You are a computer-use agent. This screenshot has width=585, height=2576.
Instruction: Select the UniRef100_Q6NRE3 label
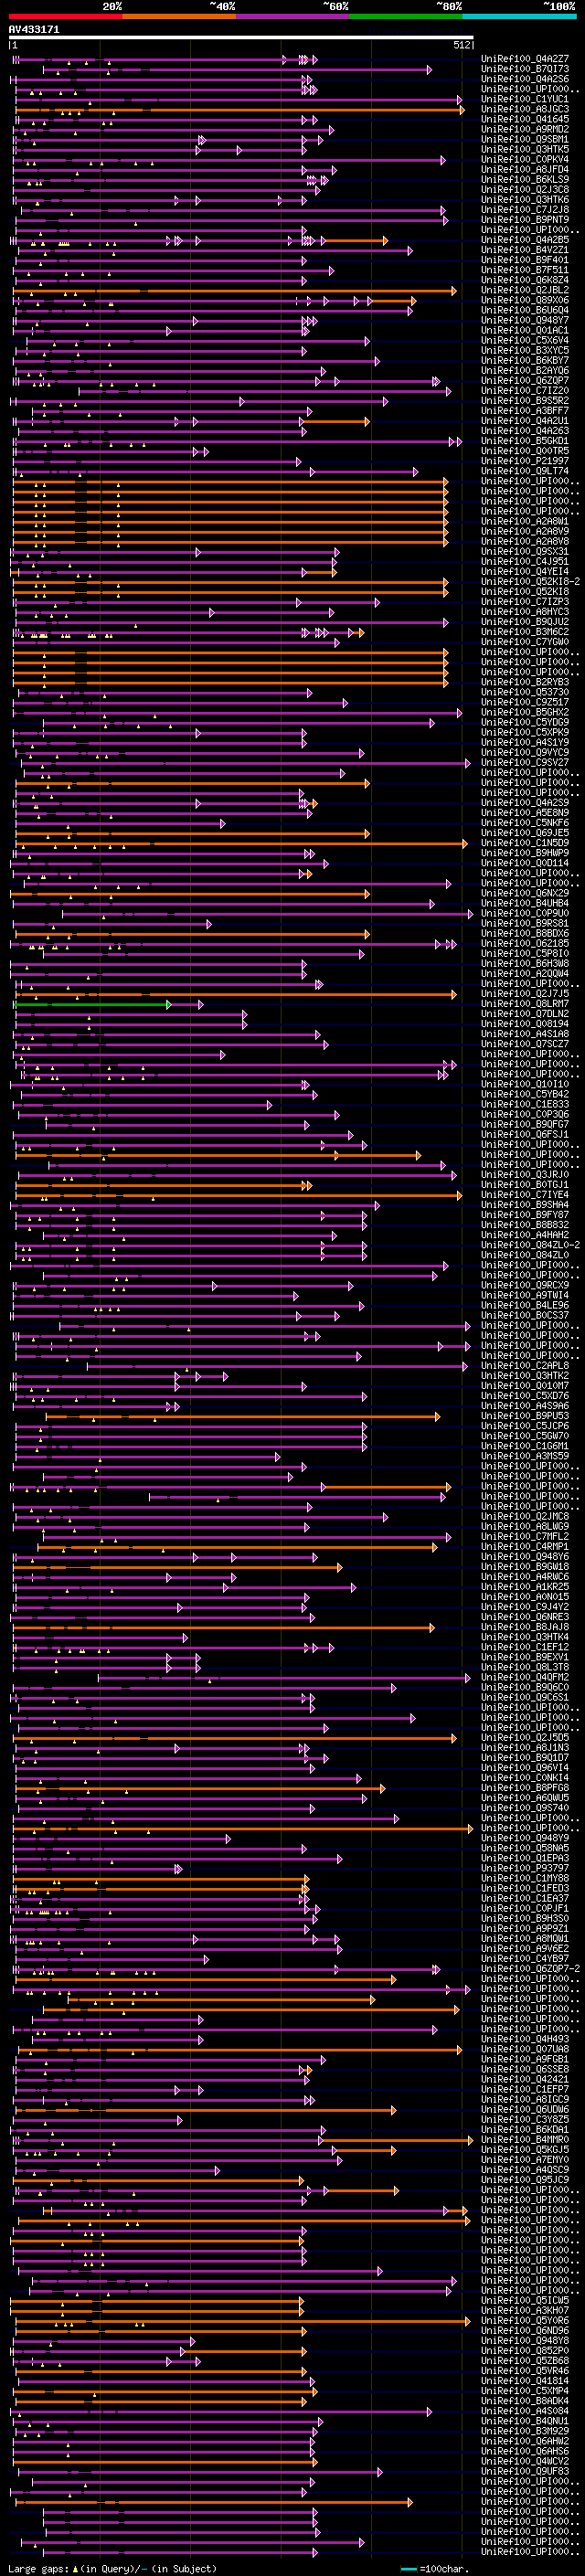[x=525, y=1617]
